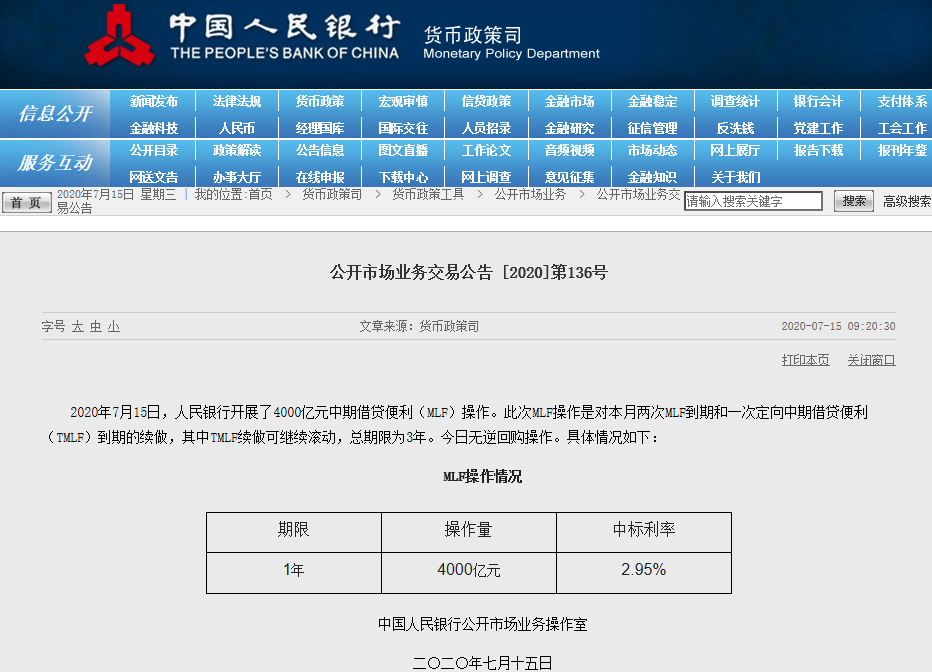Open 新闻发布 in the navigation bar

pos(156,100)
